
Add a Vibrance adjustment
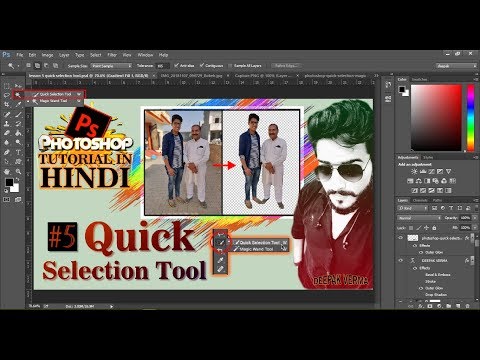(448, 171)
